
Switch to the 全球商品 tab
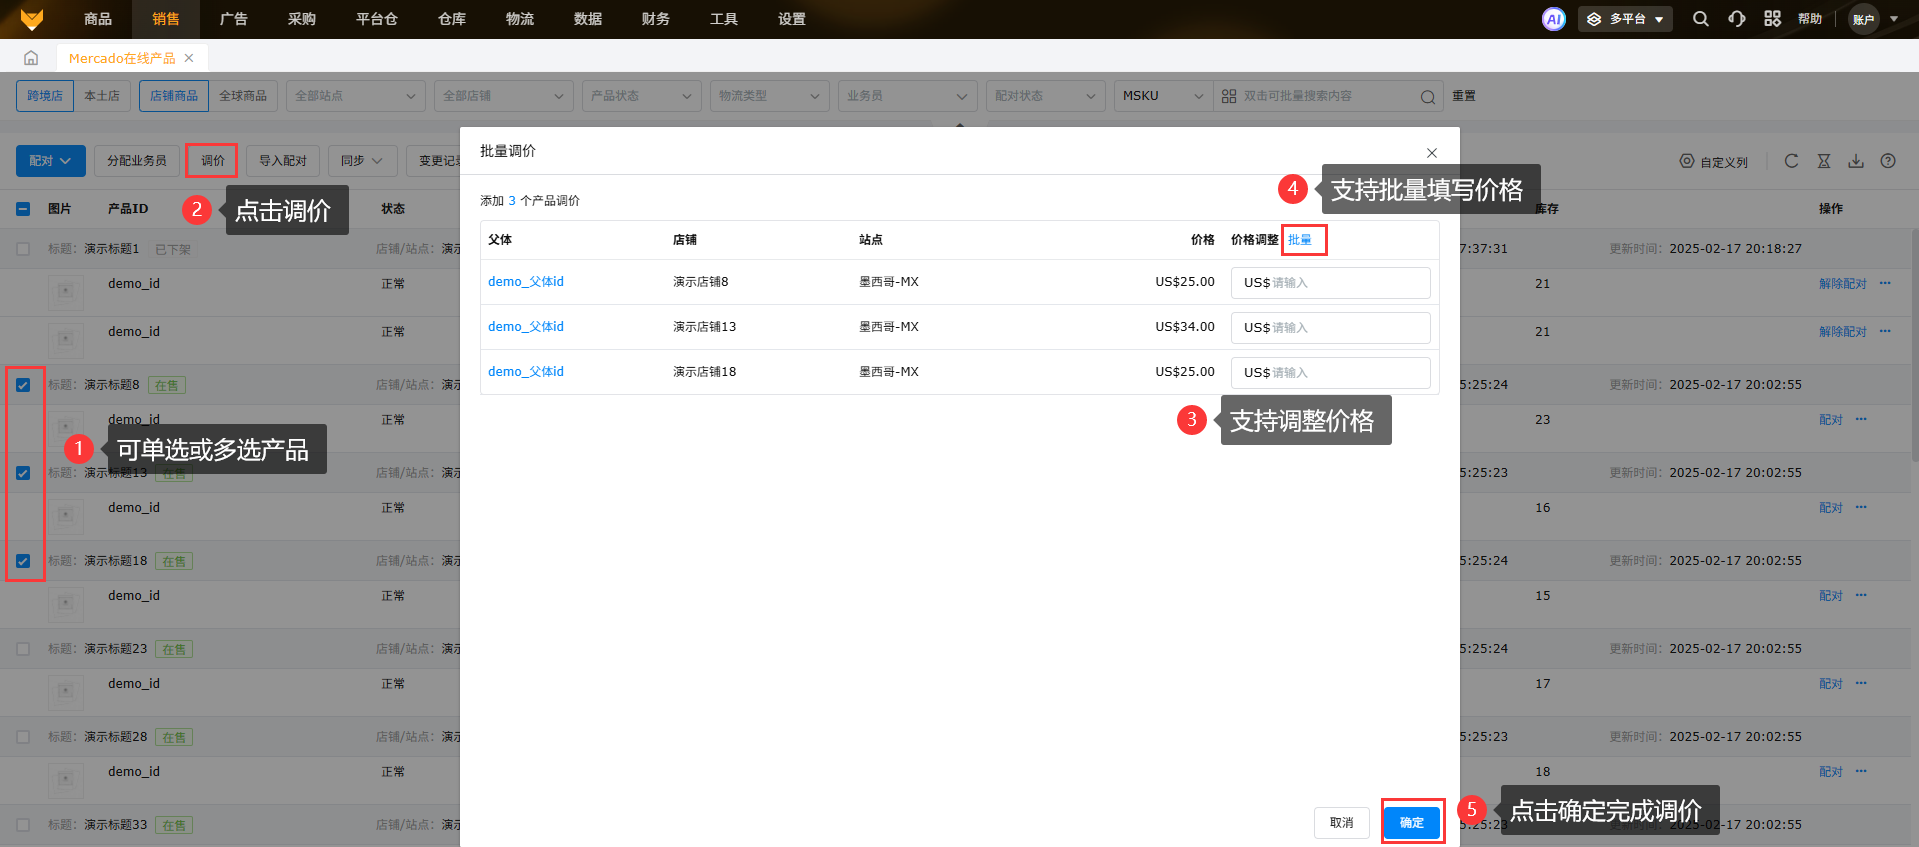[x=243, y=96]
